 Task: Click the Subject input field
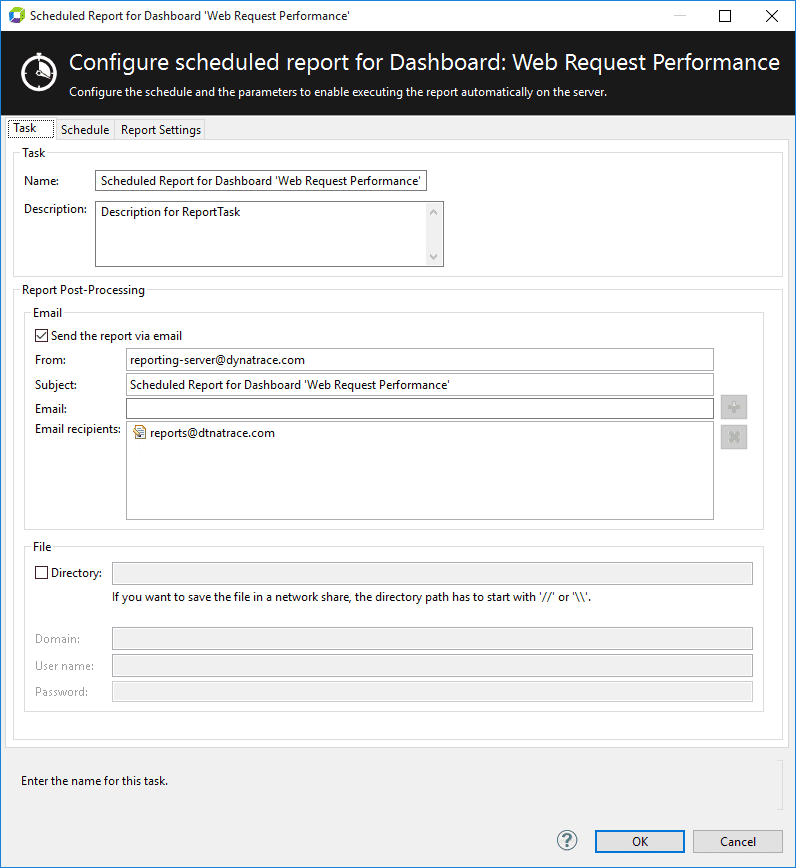(420, 385)
